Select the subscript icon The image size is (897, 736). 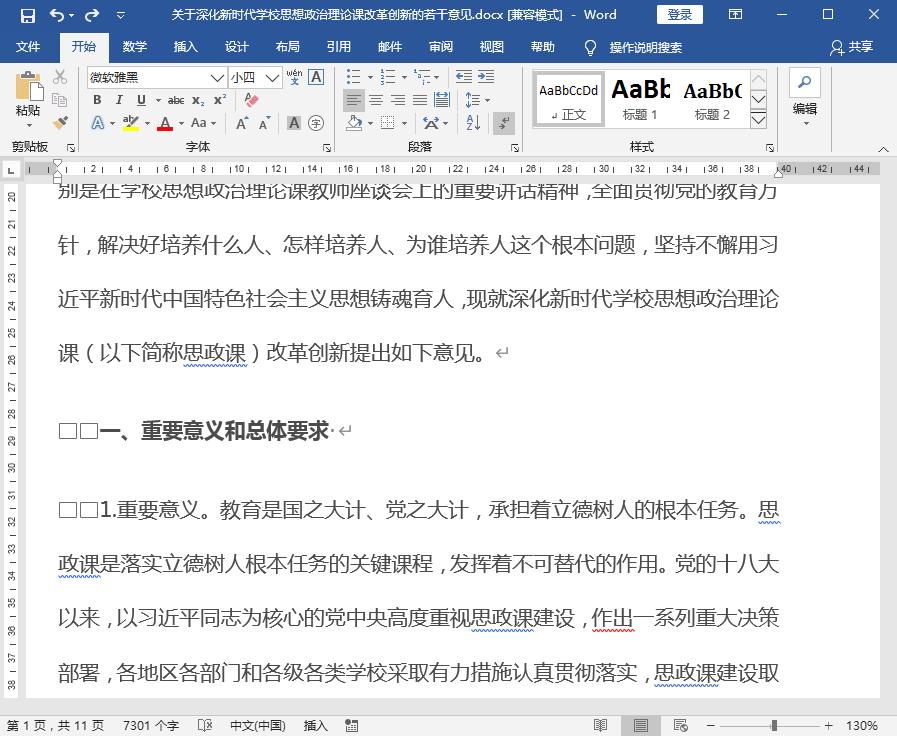pyautogui.click(x=197, y=100)
